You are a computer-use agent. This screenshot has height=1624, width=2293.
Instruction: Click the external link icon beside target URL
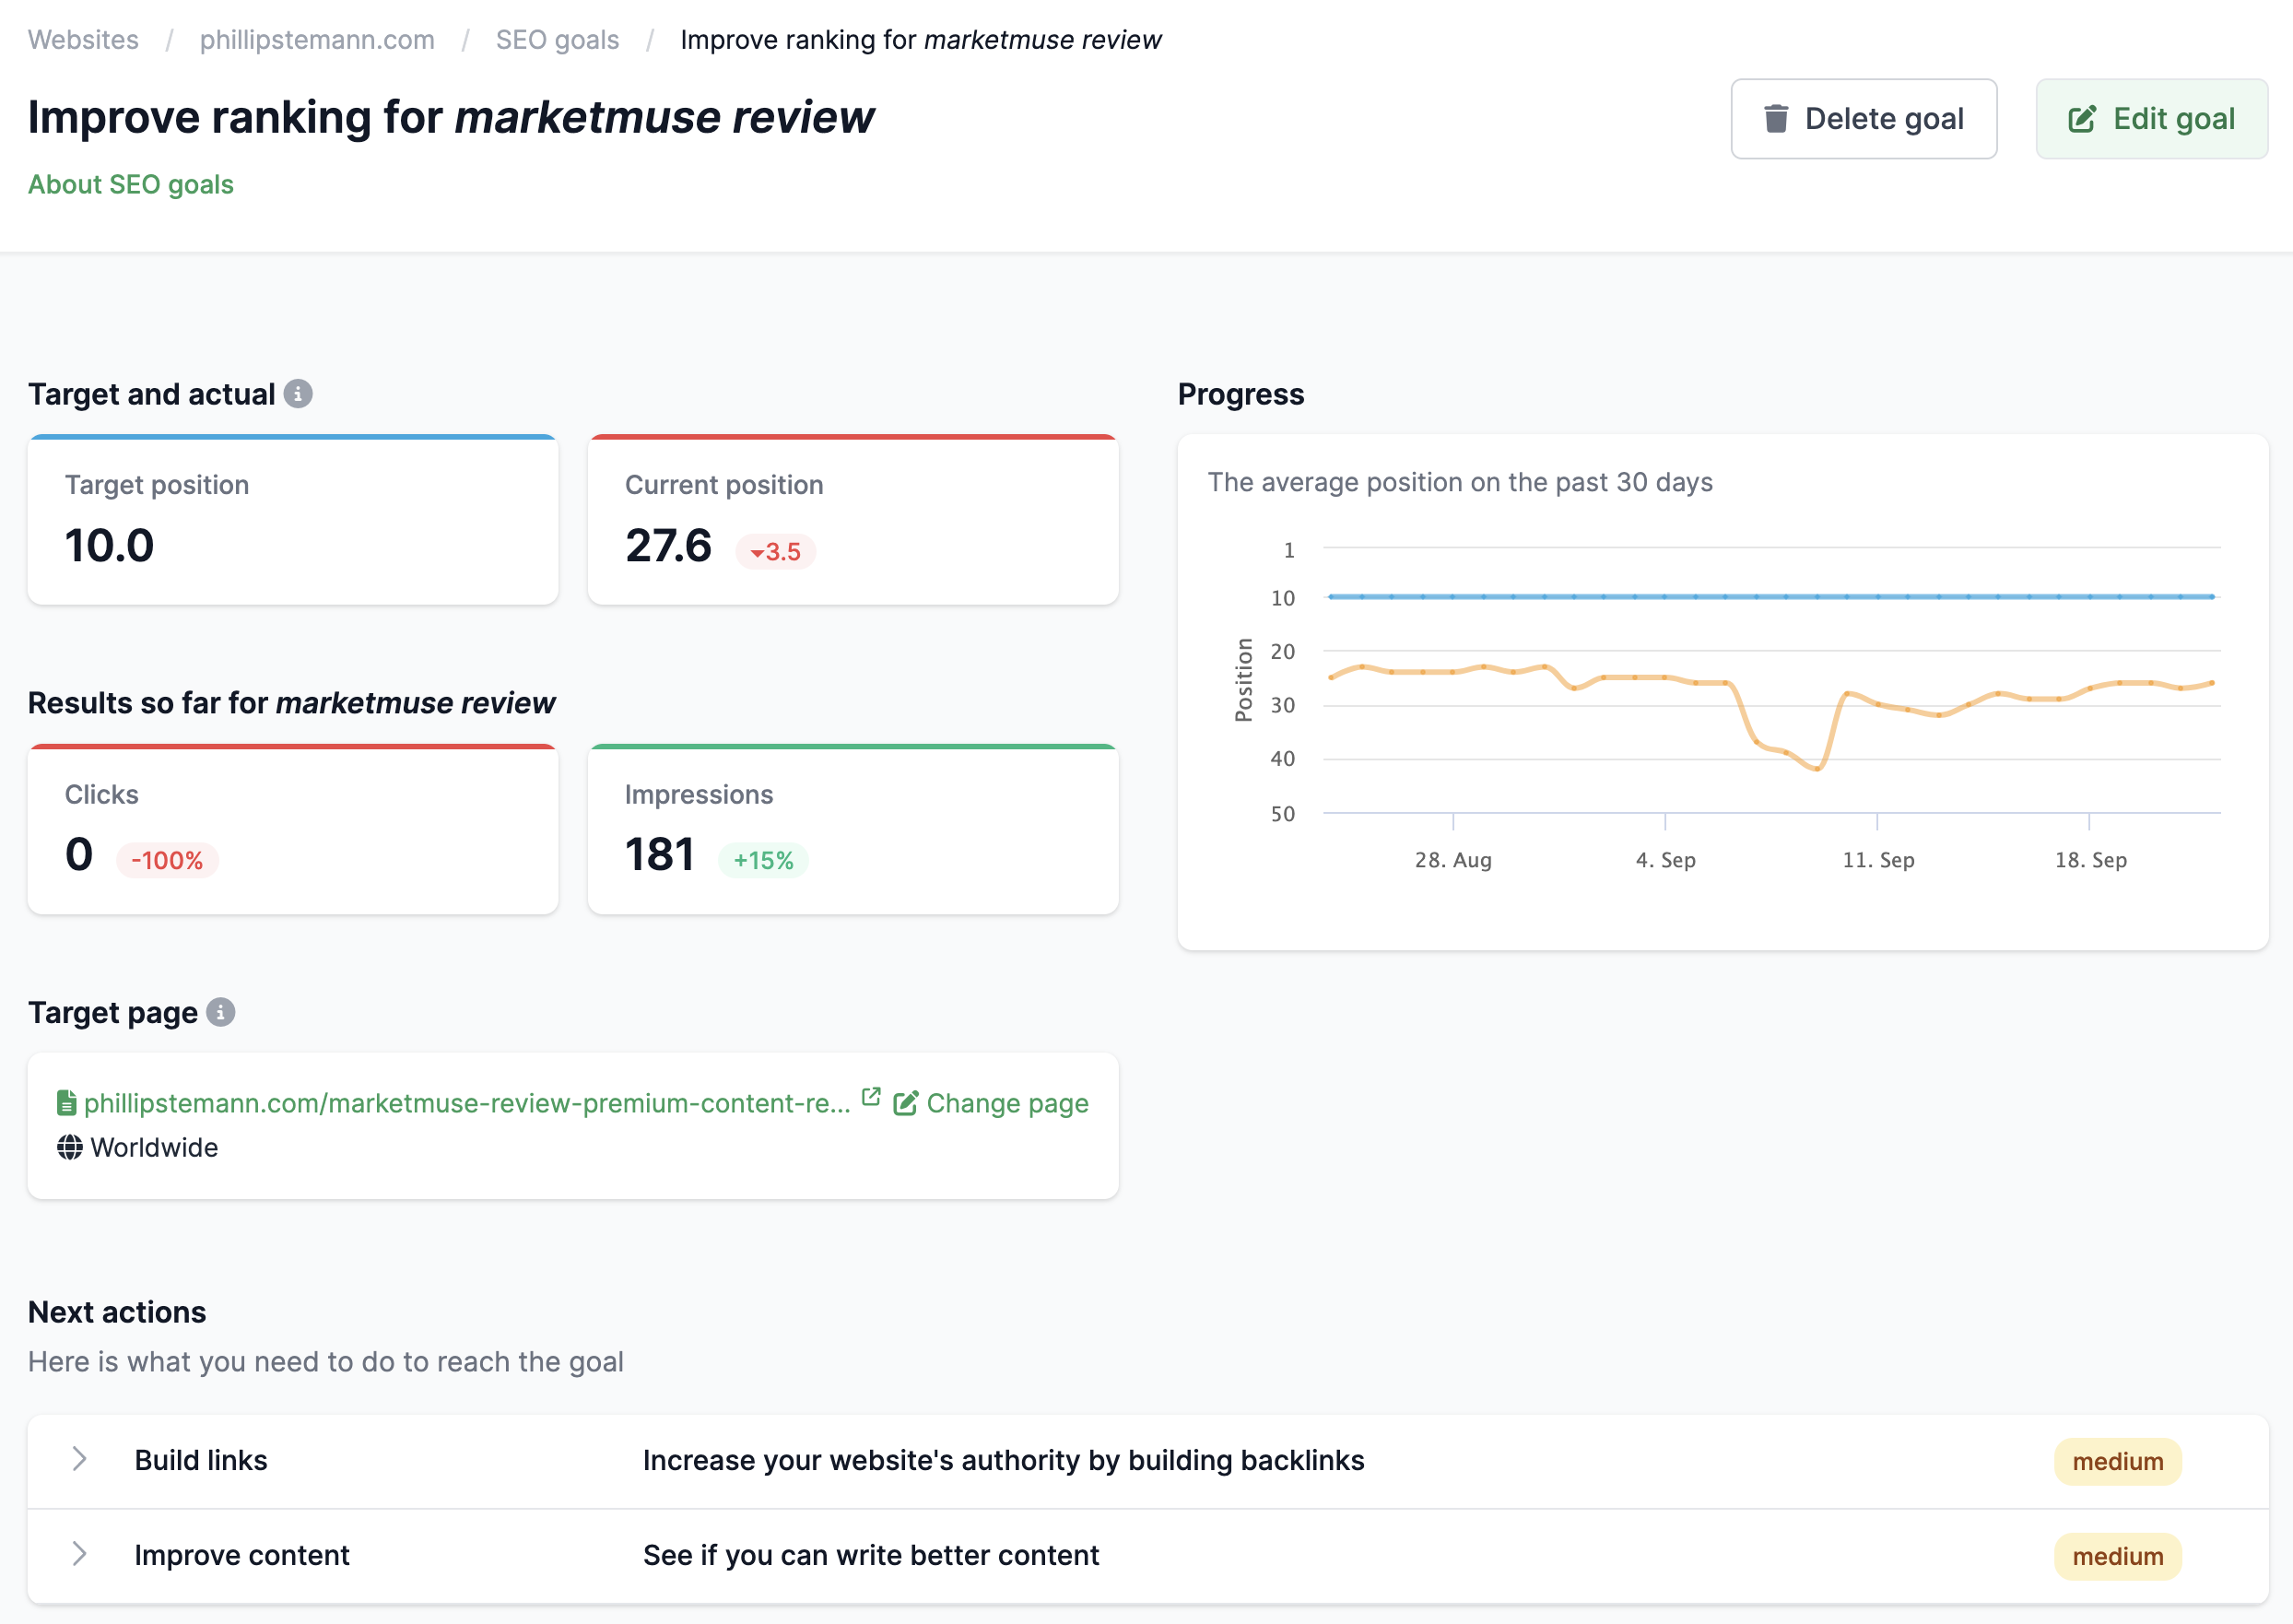click(871, 1097)
